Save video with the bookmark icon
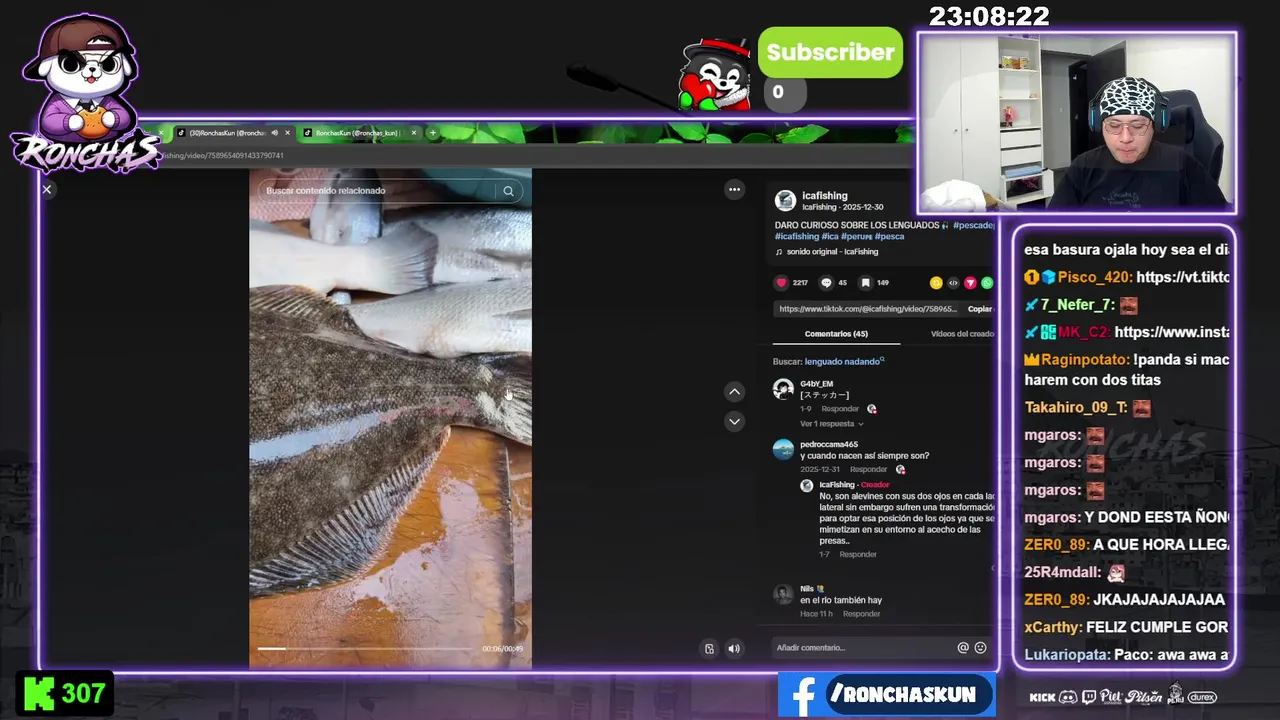1280x720 pixels. 866,283
